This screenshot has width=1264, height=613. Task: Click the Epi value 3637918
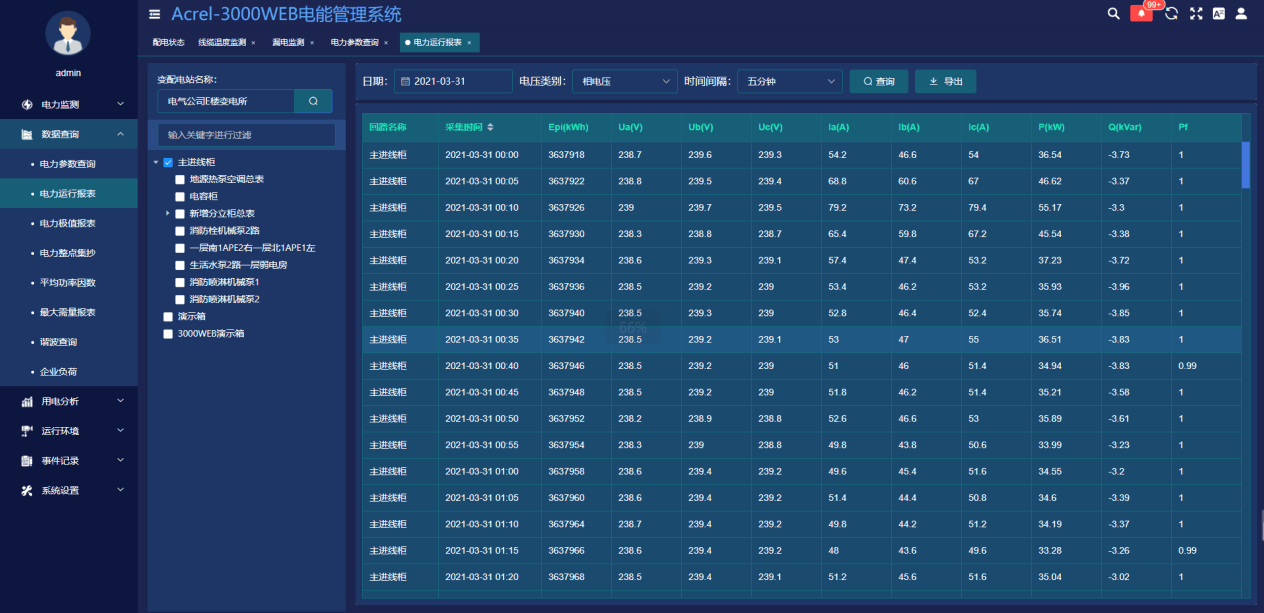click(x=566, y=155)
